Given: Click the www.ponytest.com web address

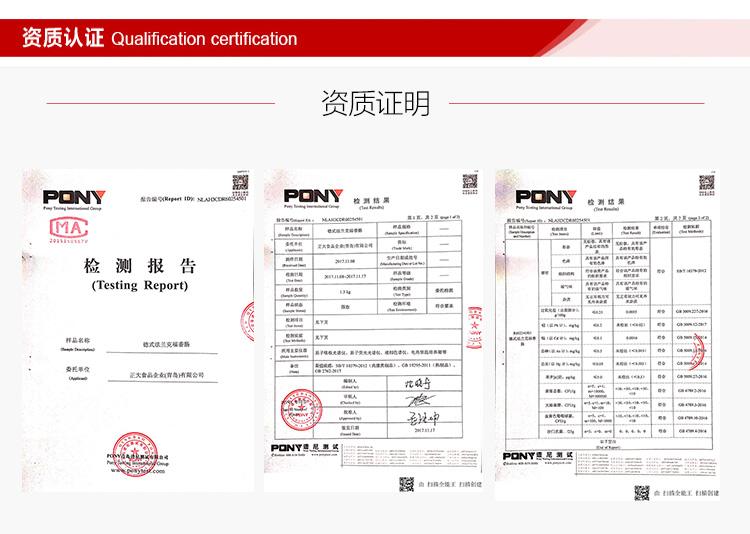Looking at the screenshot, I should (x=138, y=471).
